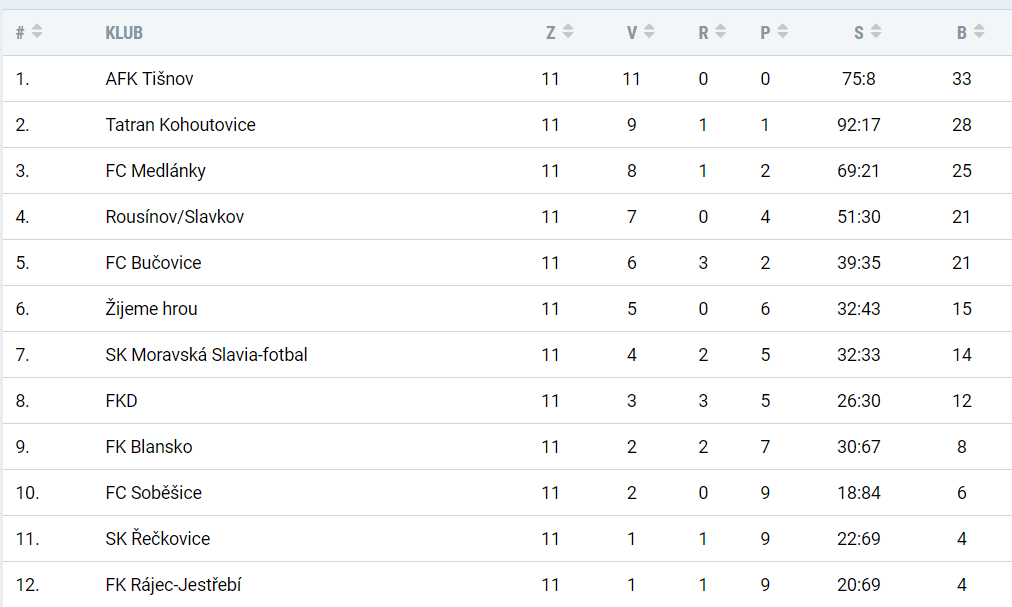Open FC Medlánky club entry
Screen dimensions: 1012x607
tap(156, 171)
